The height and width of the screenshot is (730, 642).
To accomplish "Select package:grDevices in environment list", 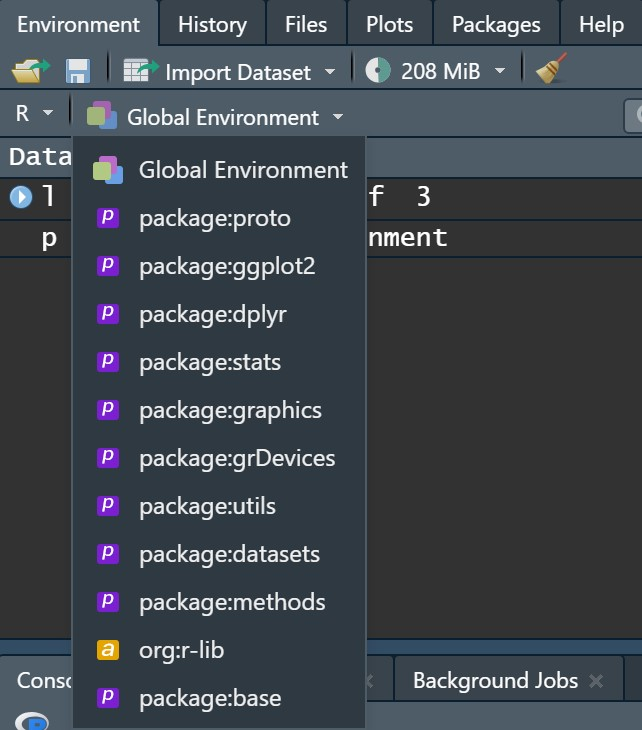I will tap(219, 458).
